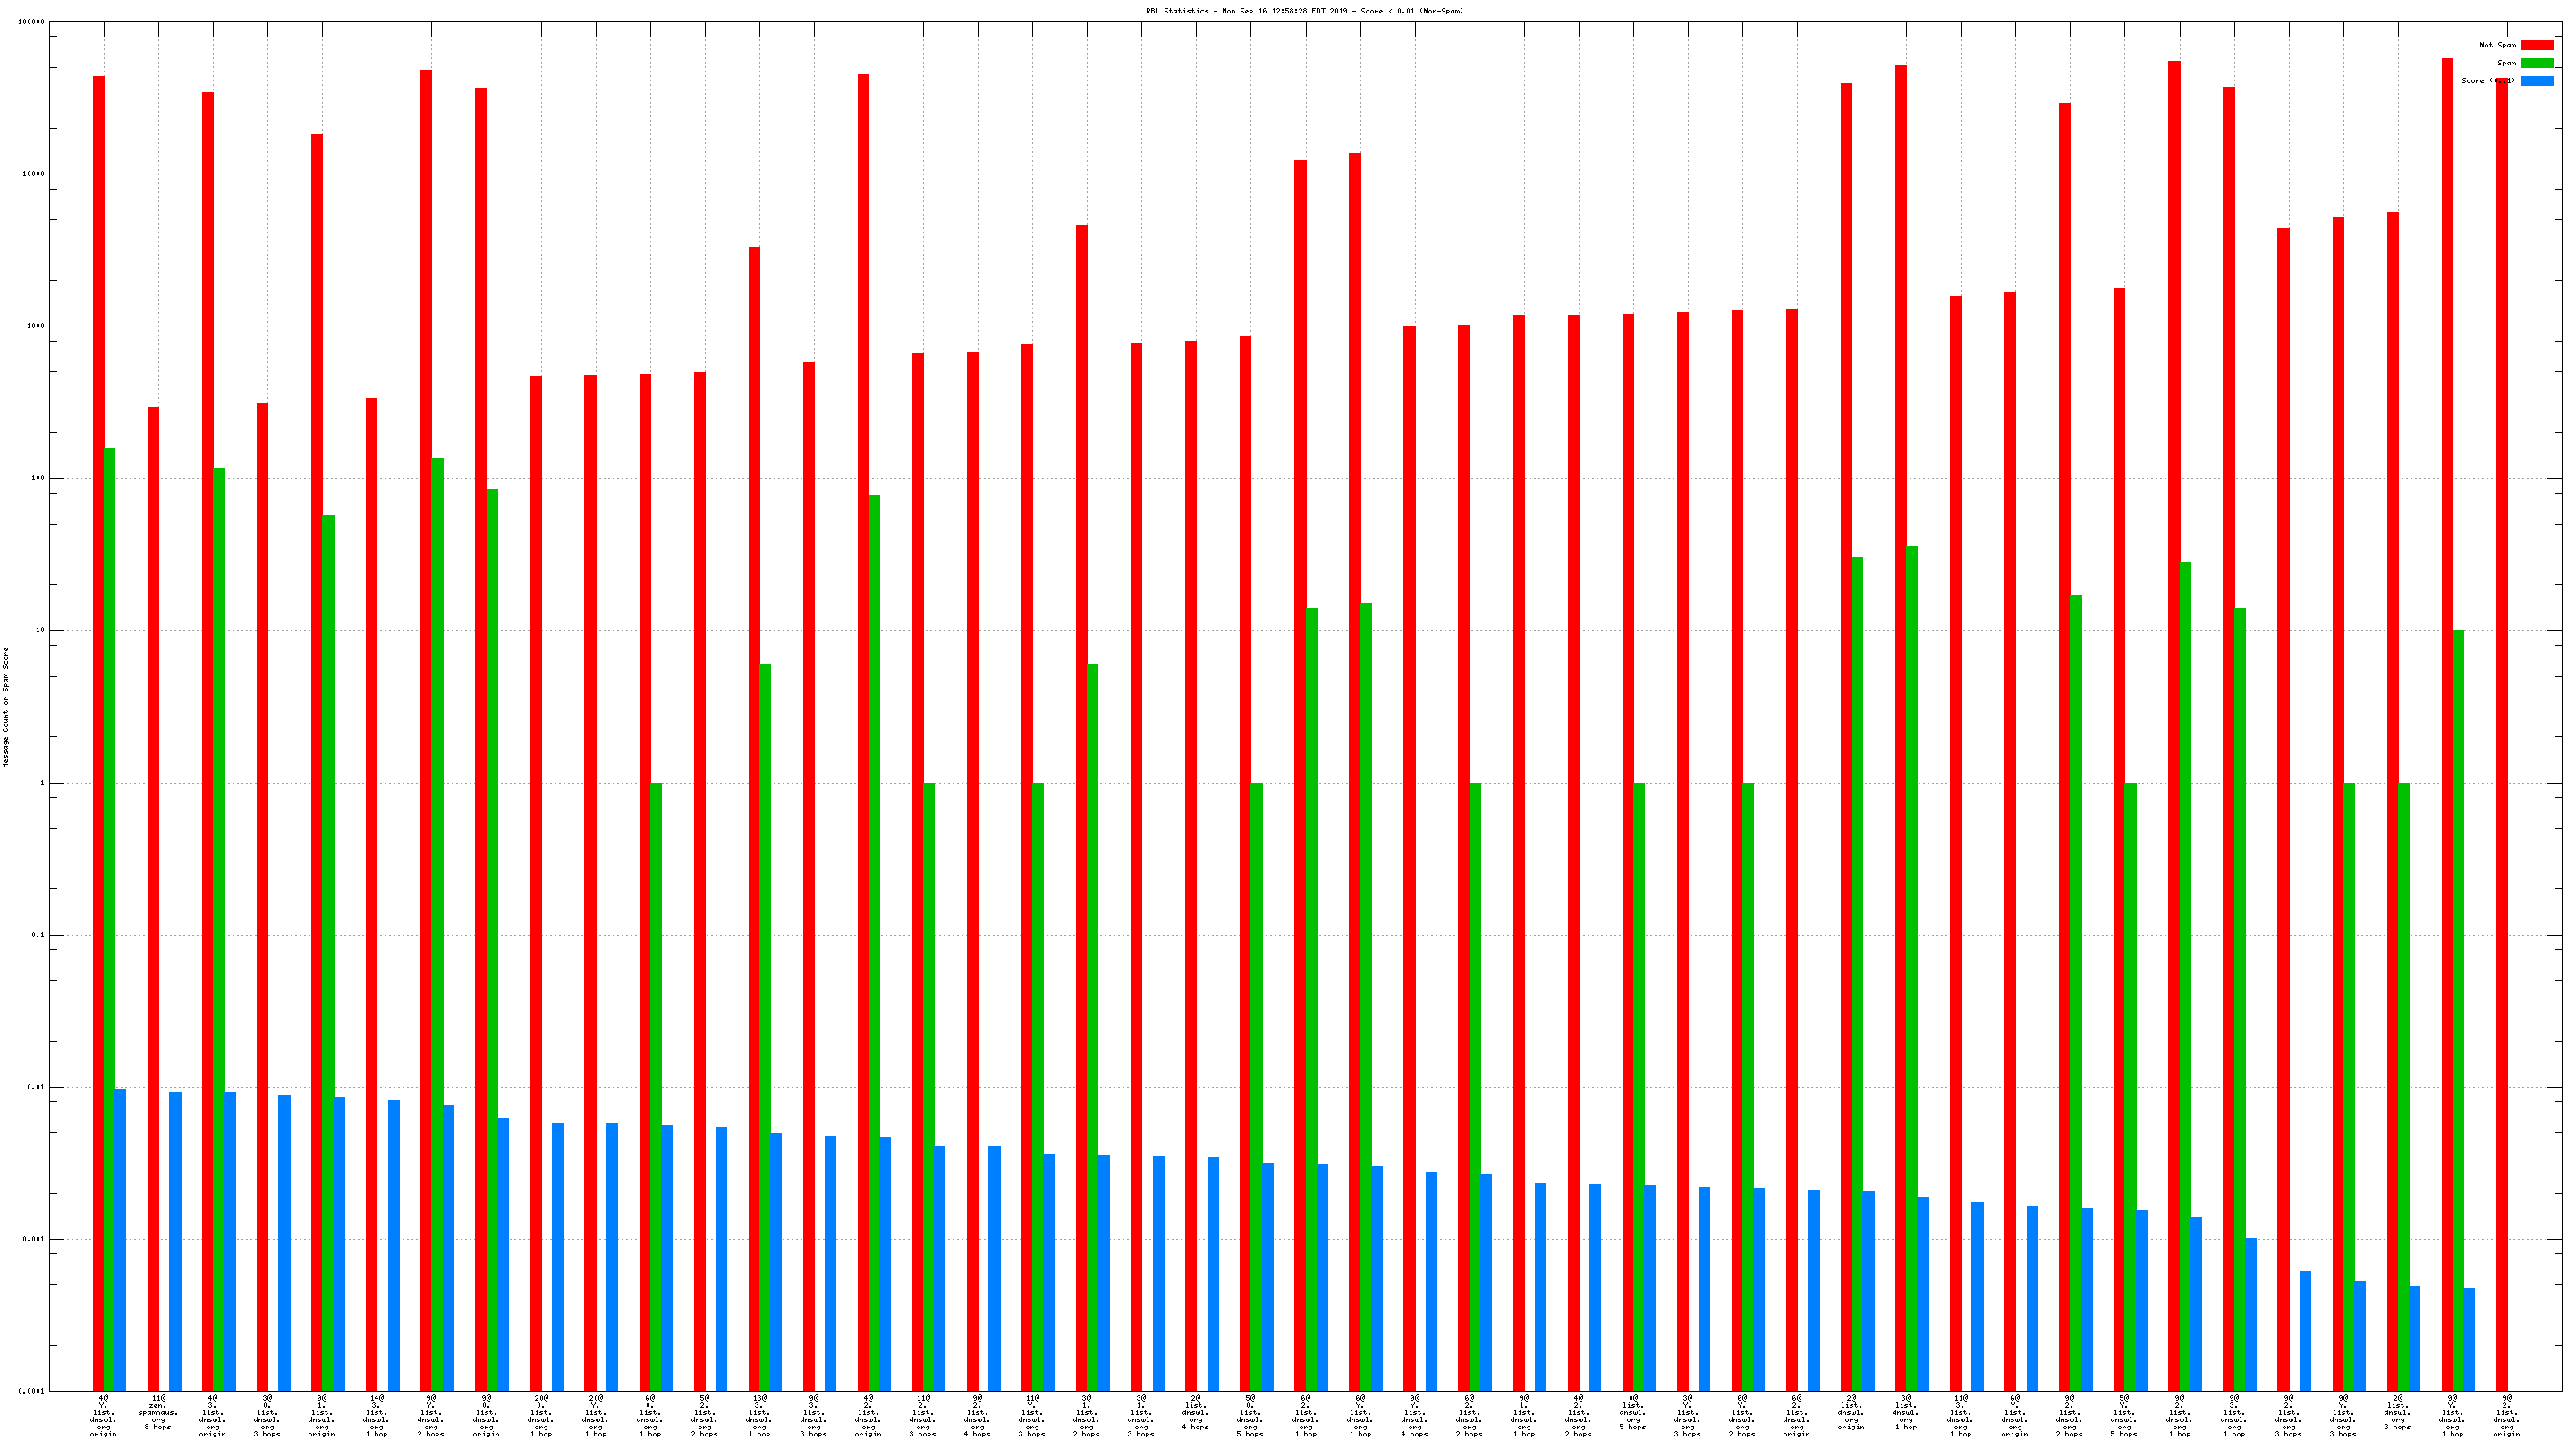Click the 1000 y-axis tick label
Viewport: 2576px width, 1449px height.
[36, 326]
